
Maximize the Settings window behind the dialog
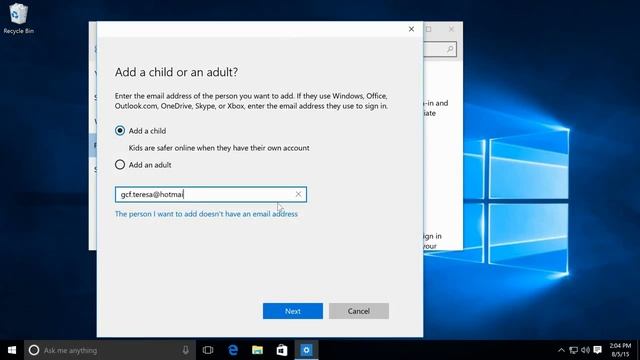point(429,29)
